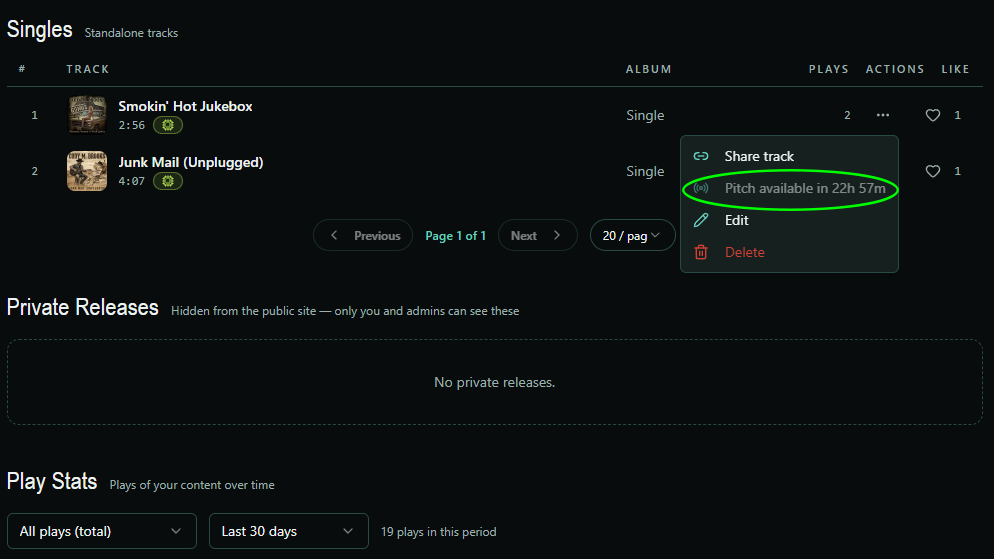Click the 4:07 duration of Junk Mail
Viewport: 994px width, 559px height.
click(x=132, y=181)
